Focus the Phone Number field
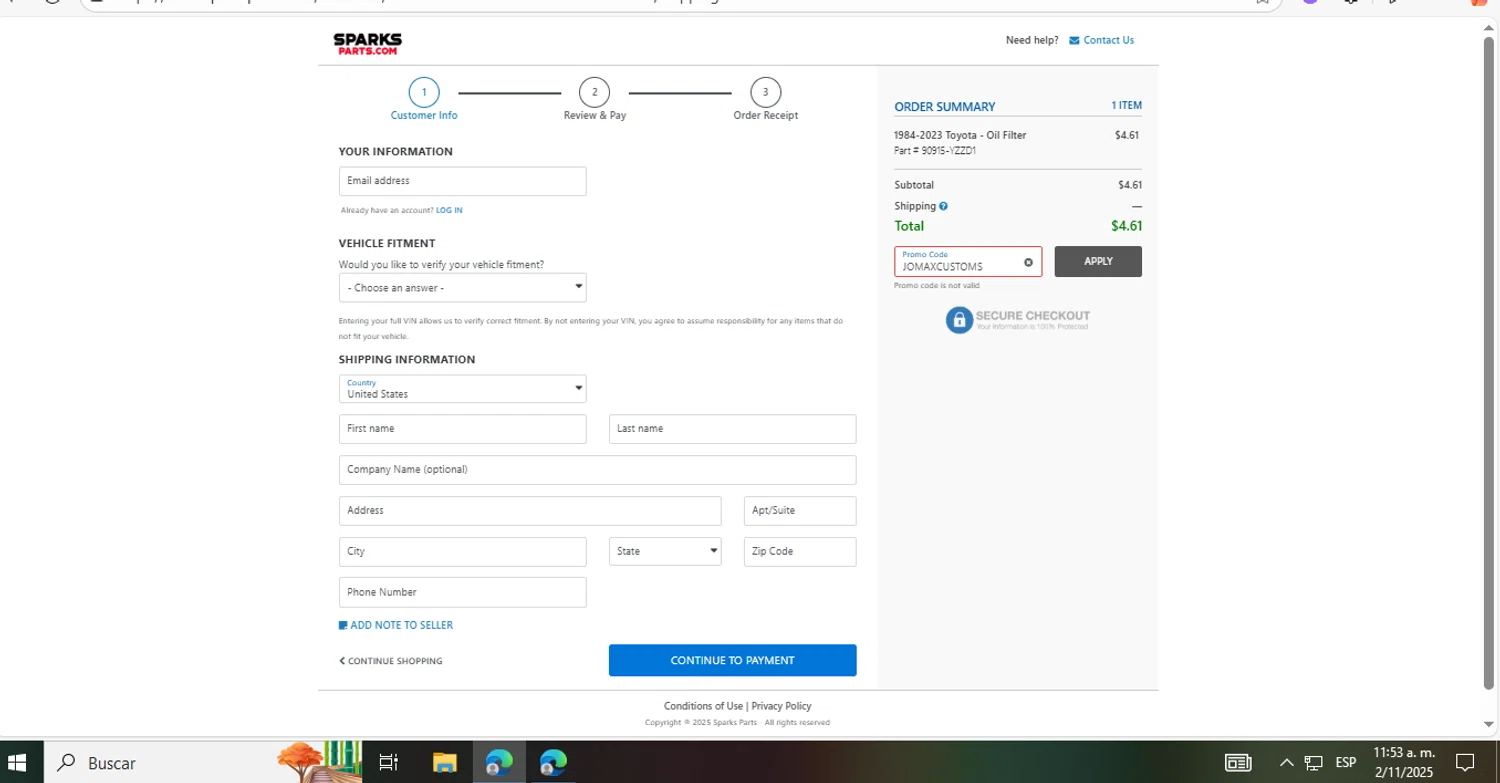The width and height of the screenshot is (1500, 783). coord(462,592)
